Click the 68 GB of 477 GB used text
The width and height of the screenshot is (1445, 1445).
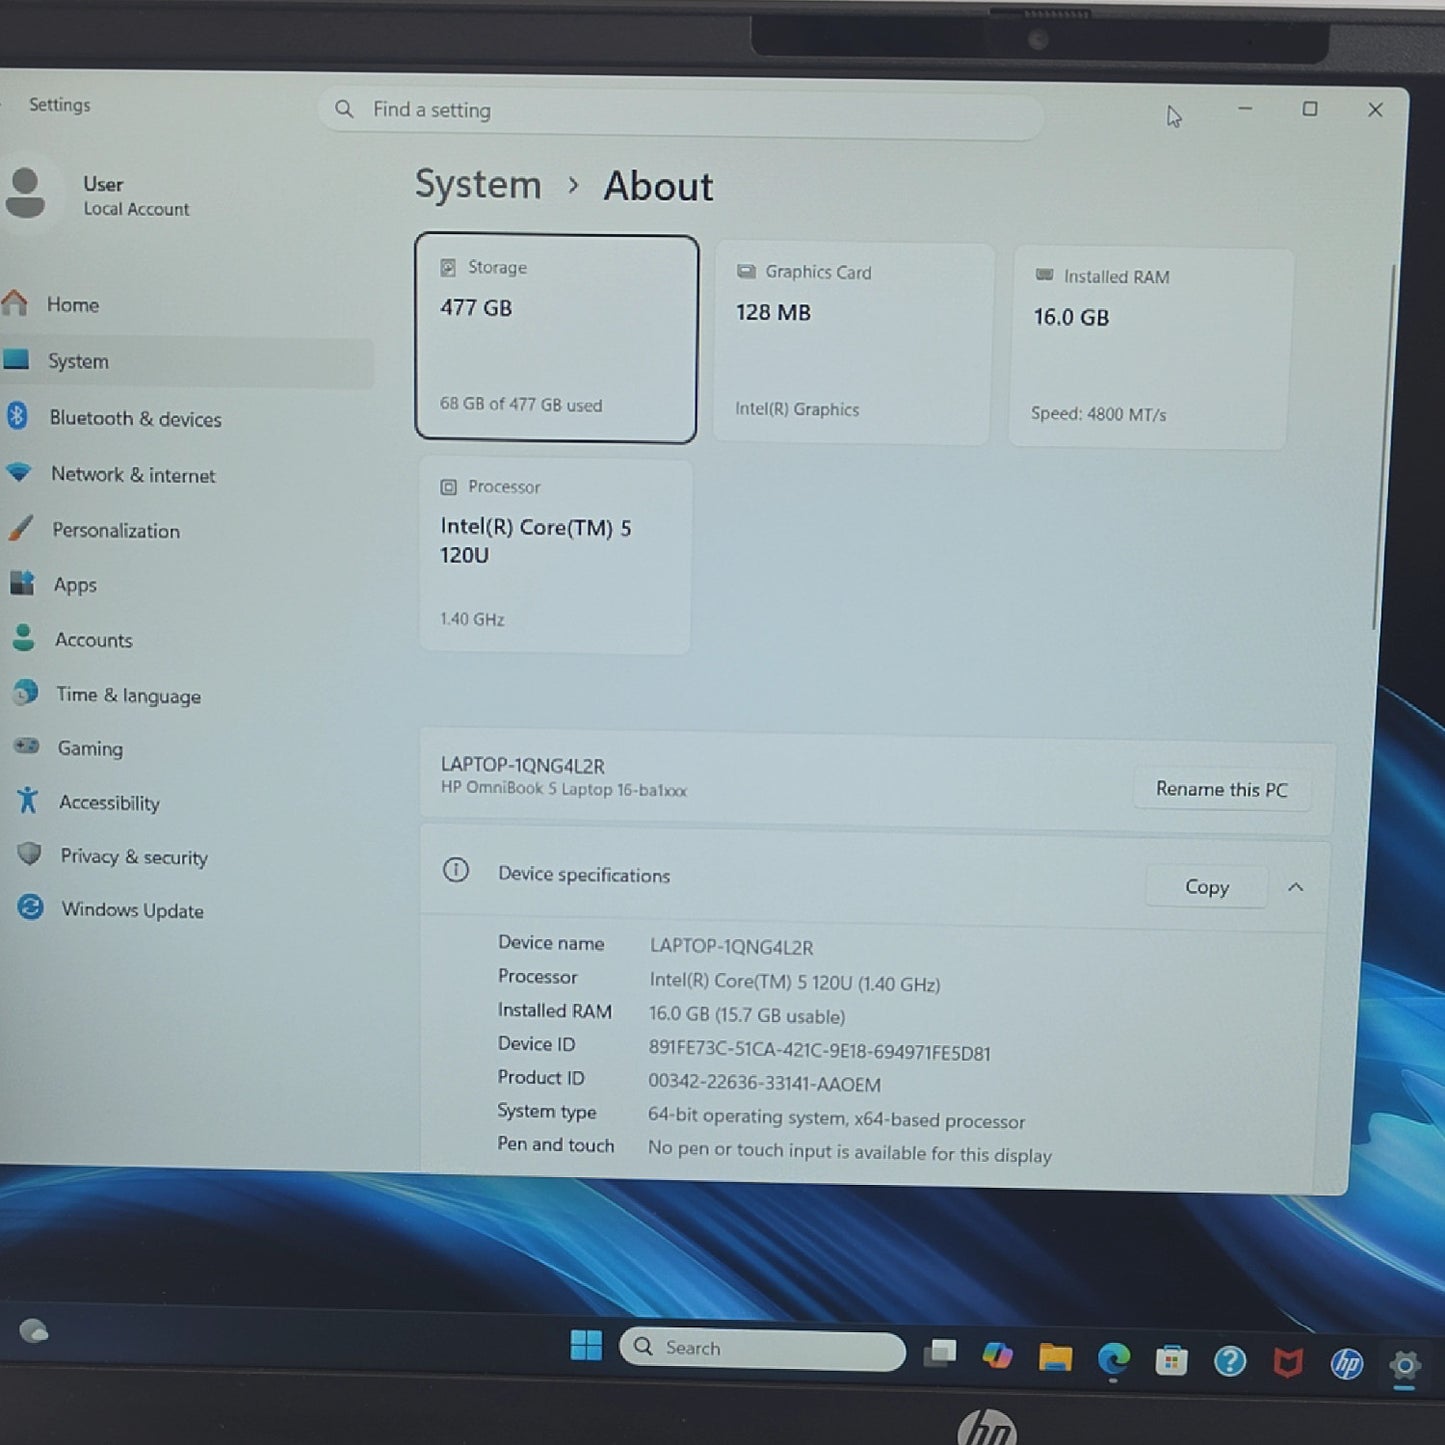tap(521, 405)
